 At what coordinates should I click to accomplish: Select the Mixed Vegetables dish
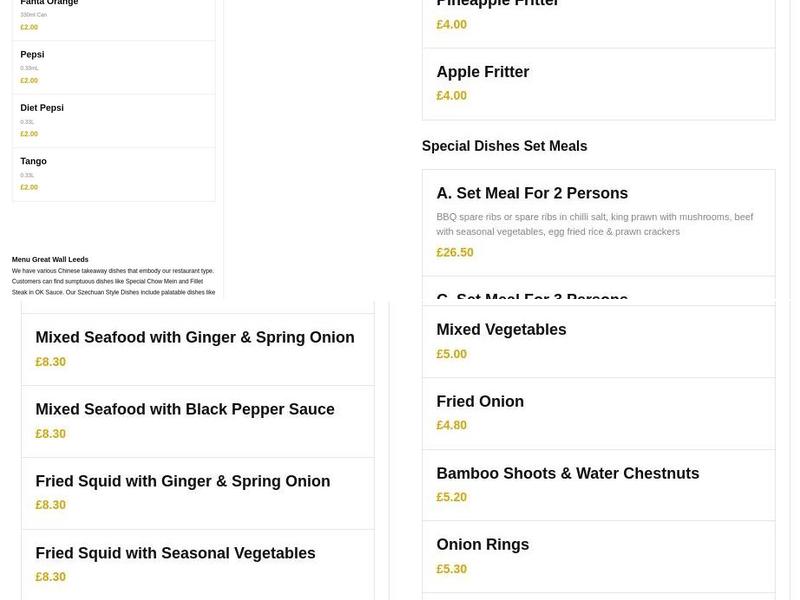pyautogui.click(x=501, y=330)
